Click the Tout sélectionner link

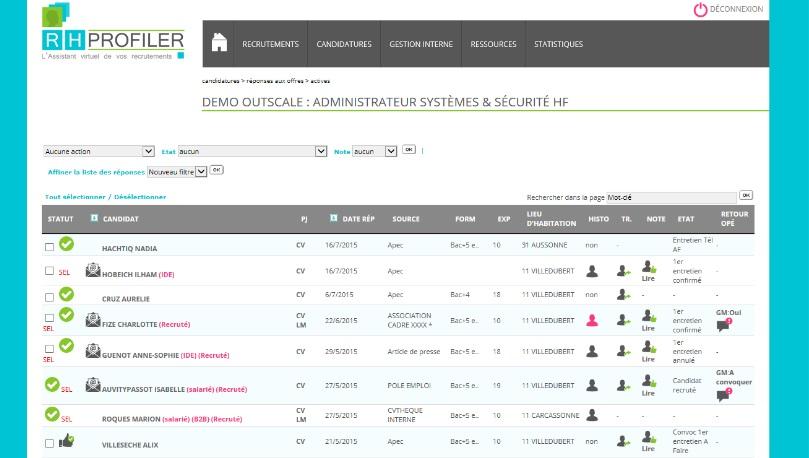tap(75, 197)
